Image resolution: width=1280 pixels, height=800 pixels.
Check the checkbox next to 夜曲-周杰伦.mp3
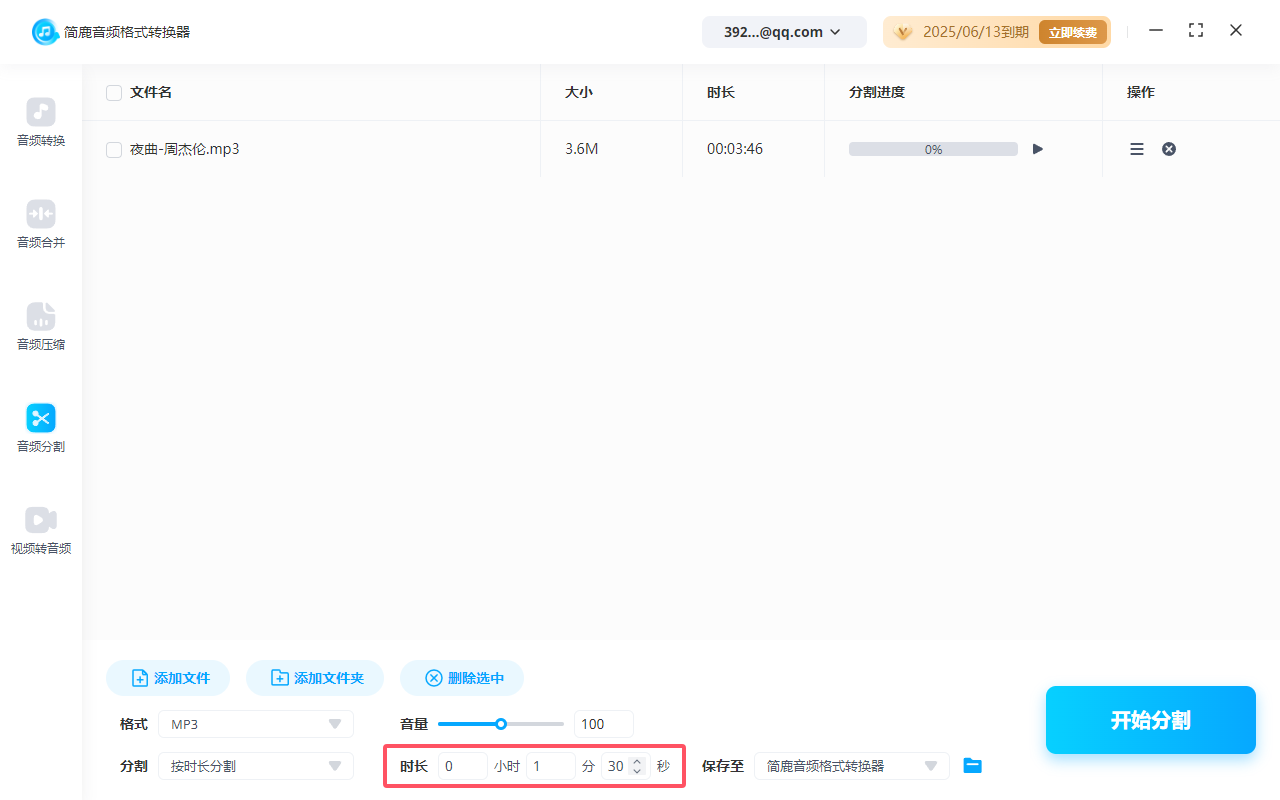[114, 148]
